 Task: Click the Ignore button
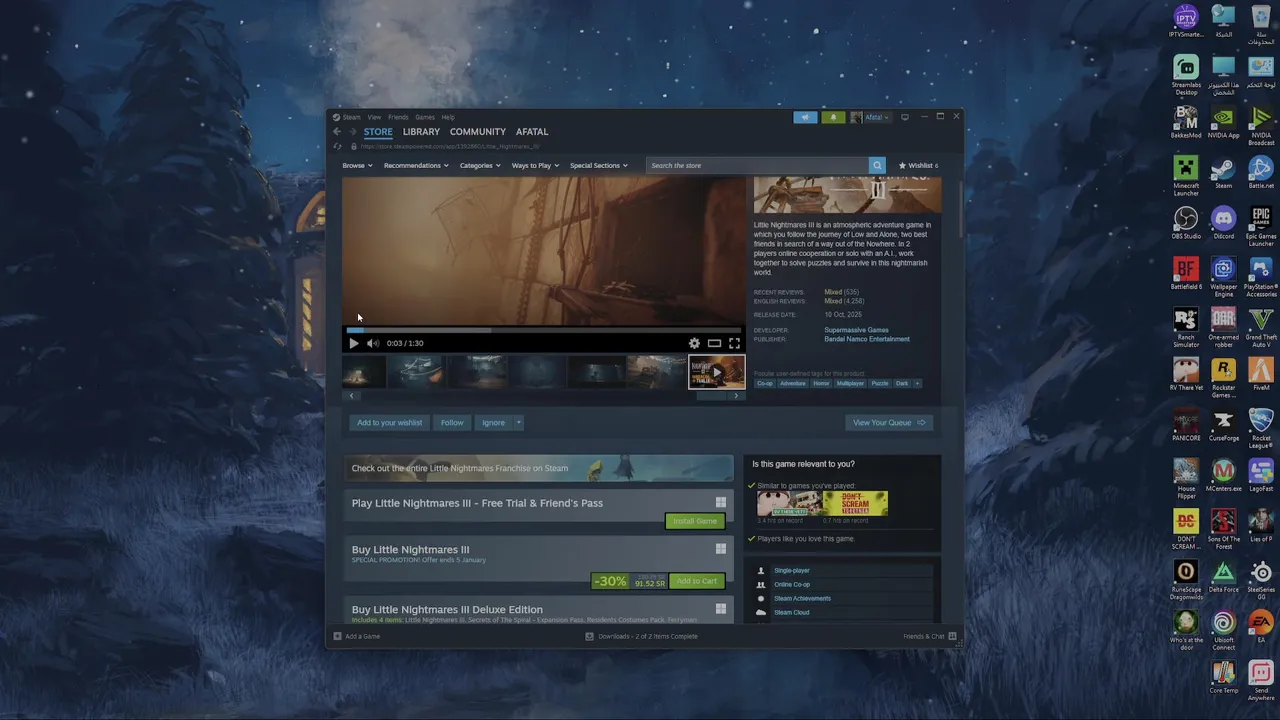(x=493, y=422)
